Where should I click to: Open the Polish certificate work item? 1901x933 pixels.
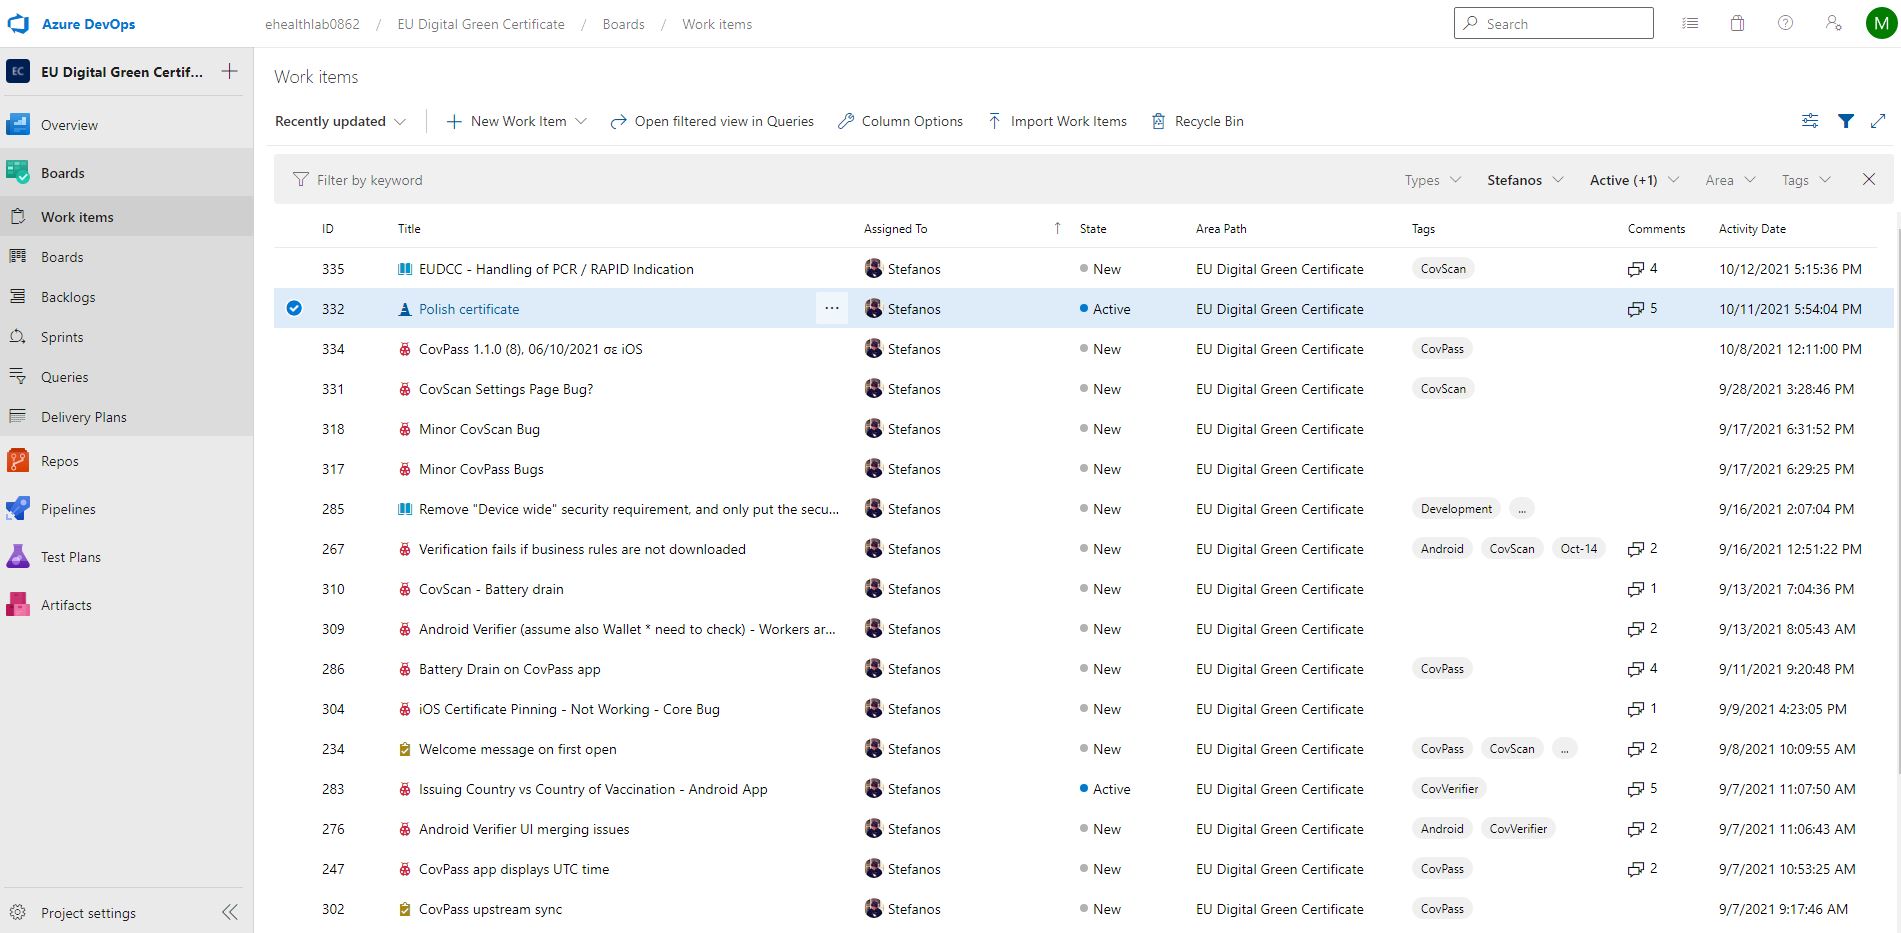pos(469,309)
